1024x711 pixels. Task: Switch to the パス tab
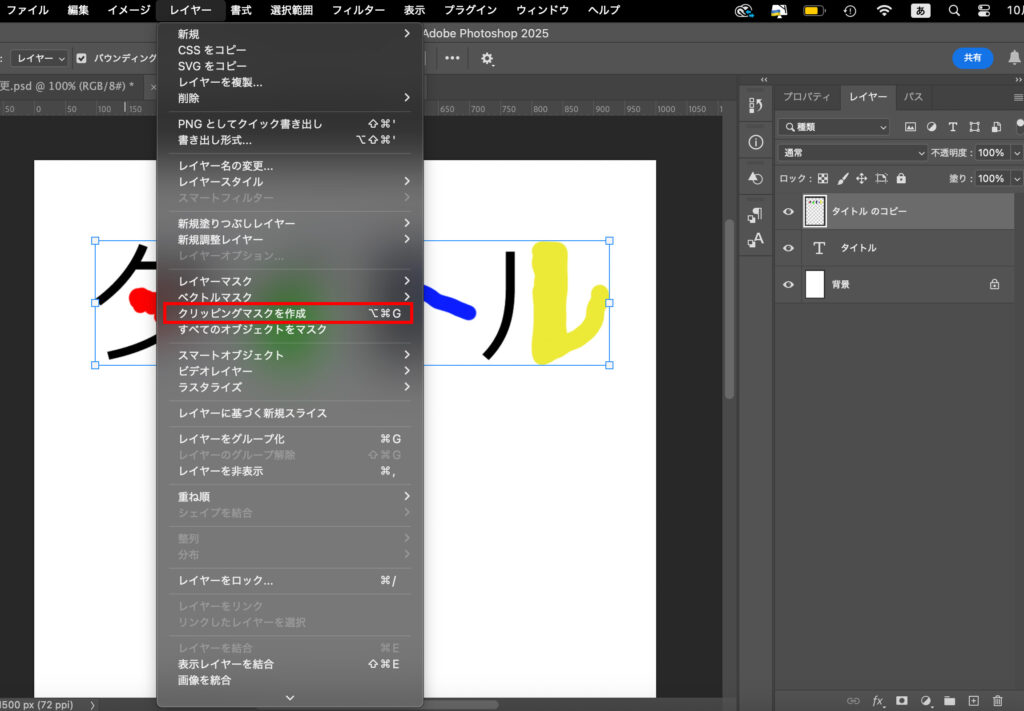tap(913, 97)
